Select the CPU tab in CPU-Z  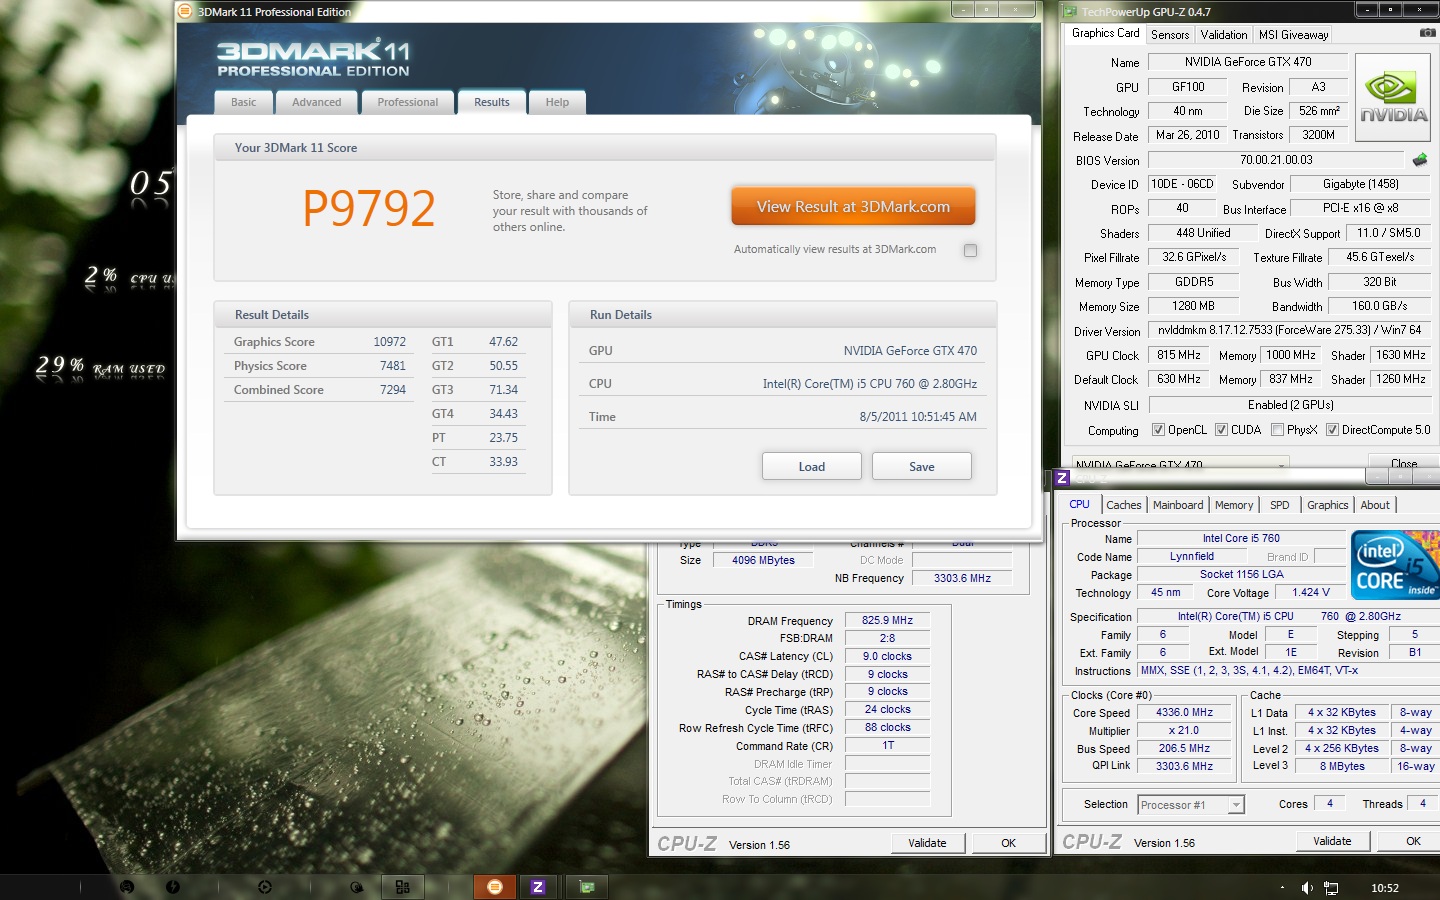[x=1079, y=504]
